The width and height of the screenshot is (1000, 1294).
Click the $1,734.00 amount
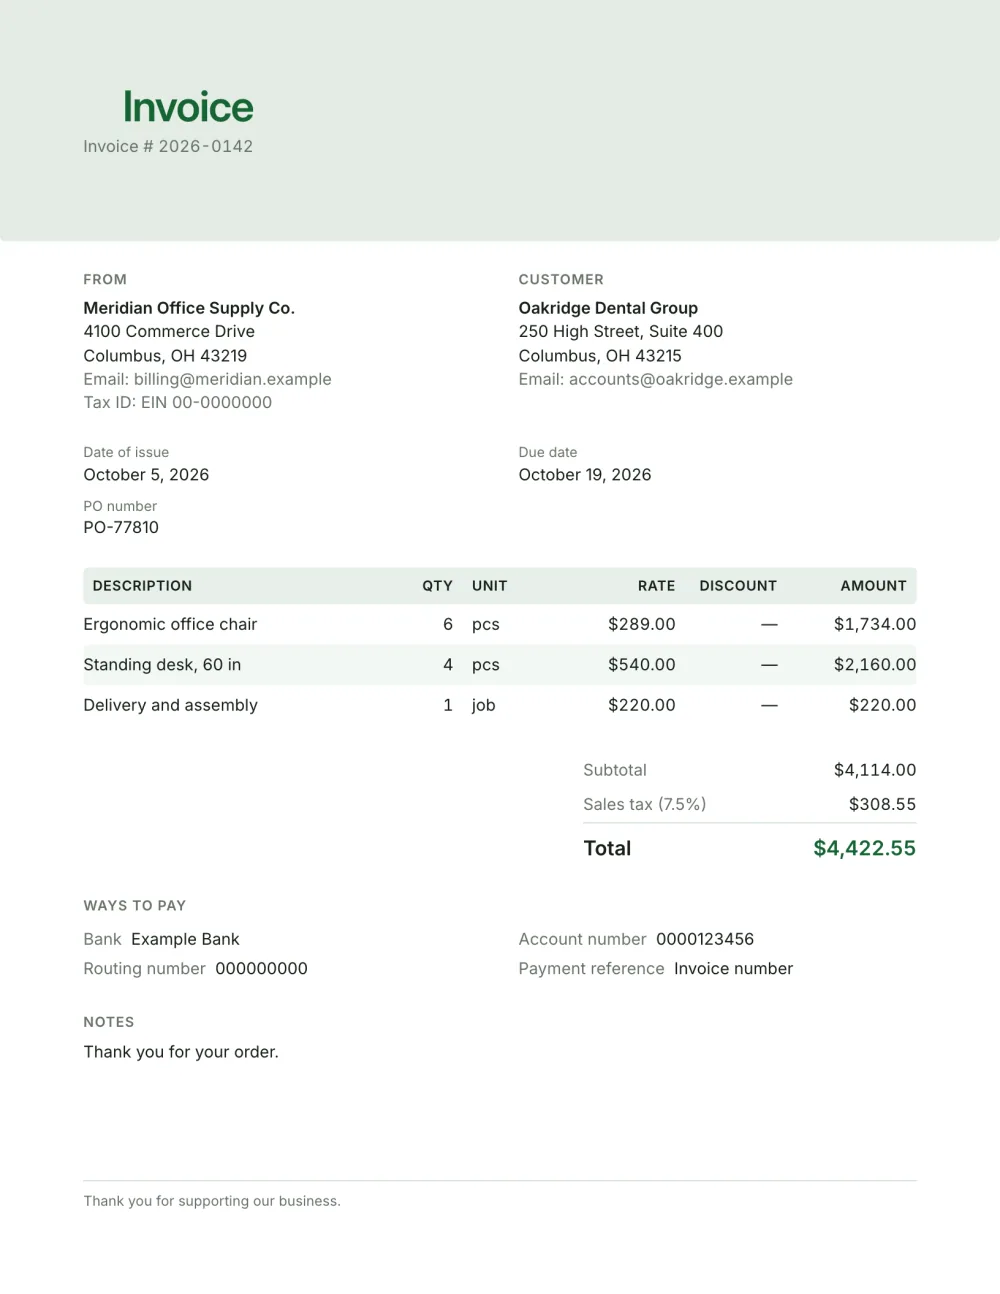click(x=875, y=624)
